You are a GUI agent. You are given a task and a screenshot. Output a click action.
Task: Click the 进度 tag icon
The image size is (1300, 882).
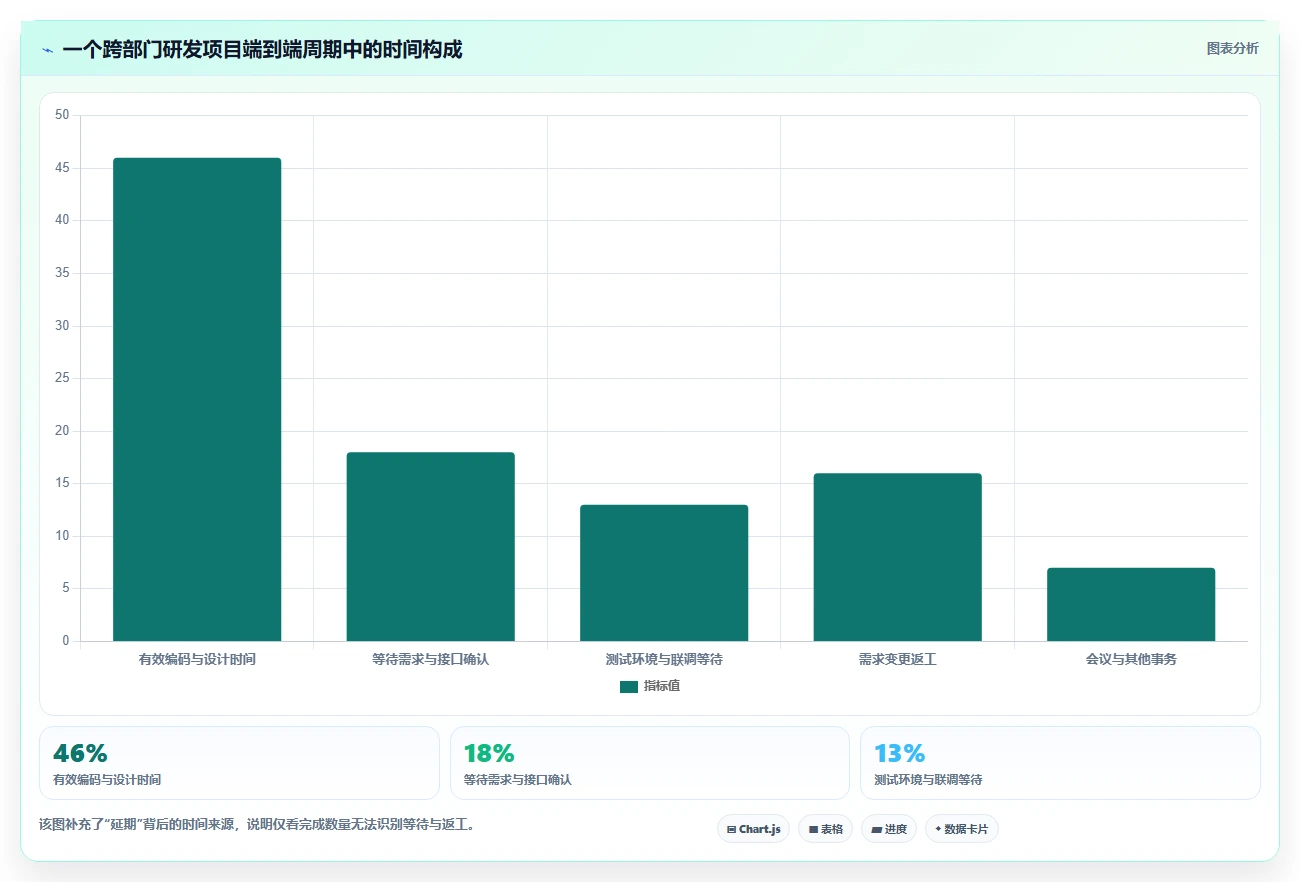coord(877,829)
